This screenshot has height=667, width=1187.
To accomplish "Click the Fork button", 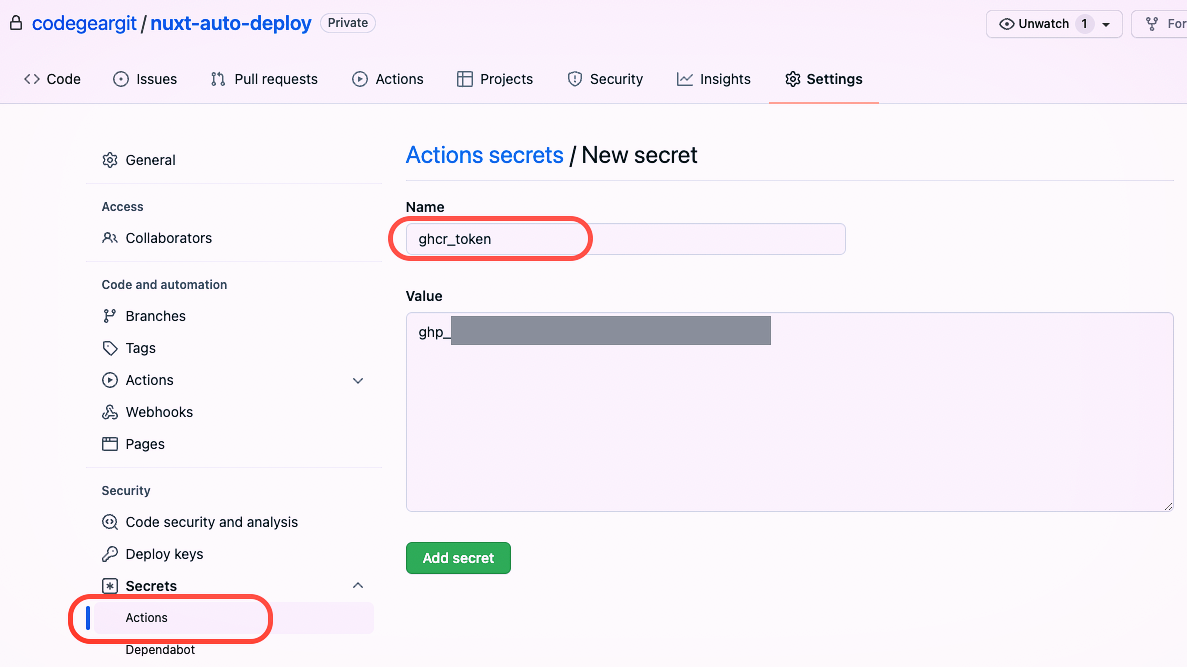I will click(x=1159, y=23).
